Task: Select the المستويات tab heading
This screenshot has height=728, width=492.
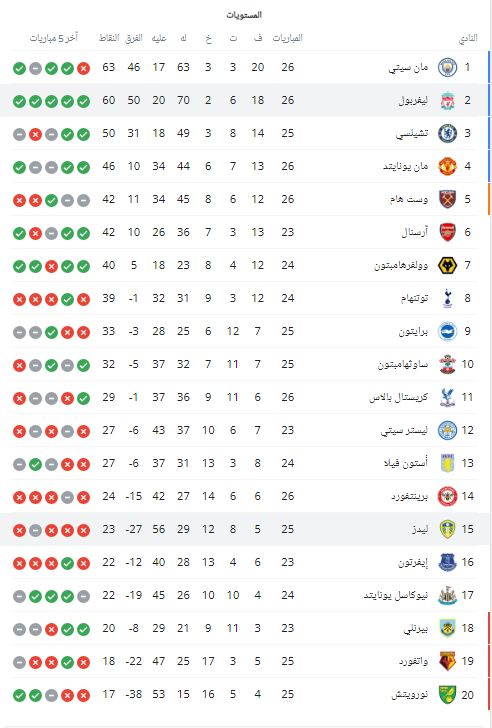Action: pyautogui.click(x=244, y=15)
